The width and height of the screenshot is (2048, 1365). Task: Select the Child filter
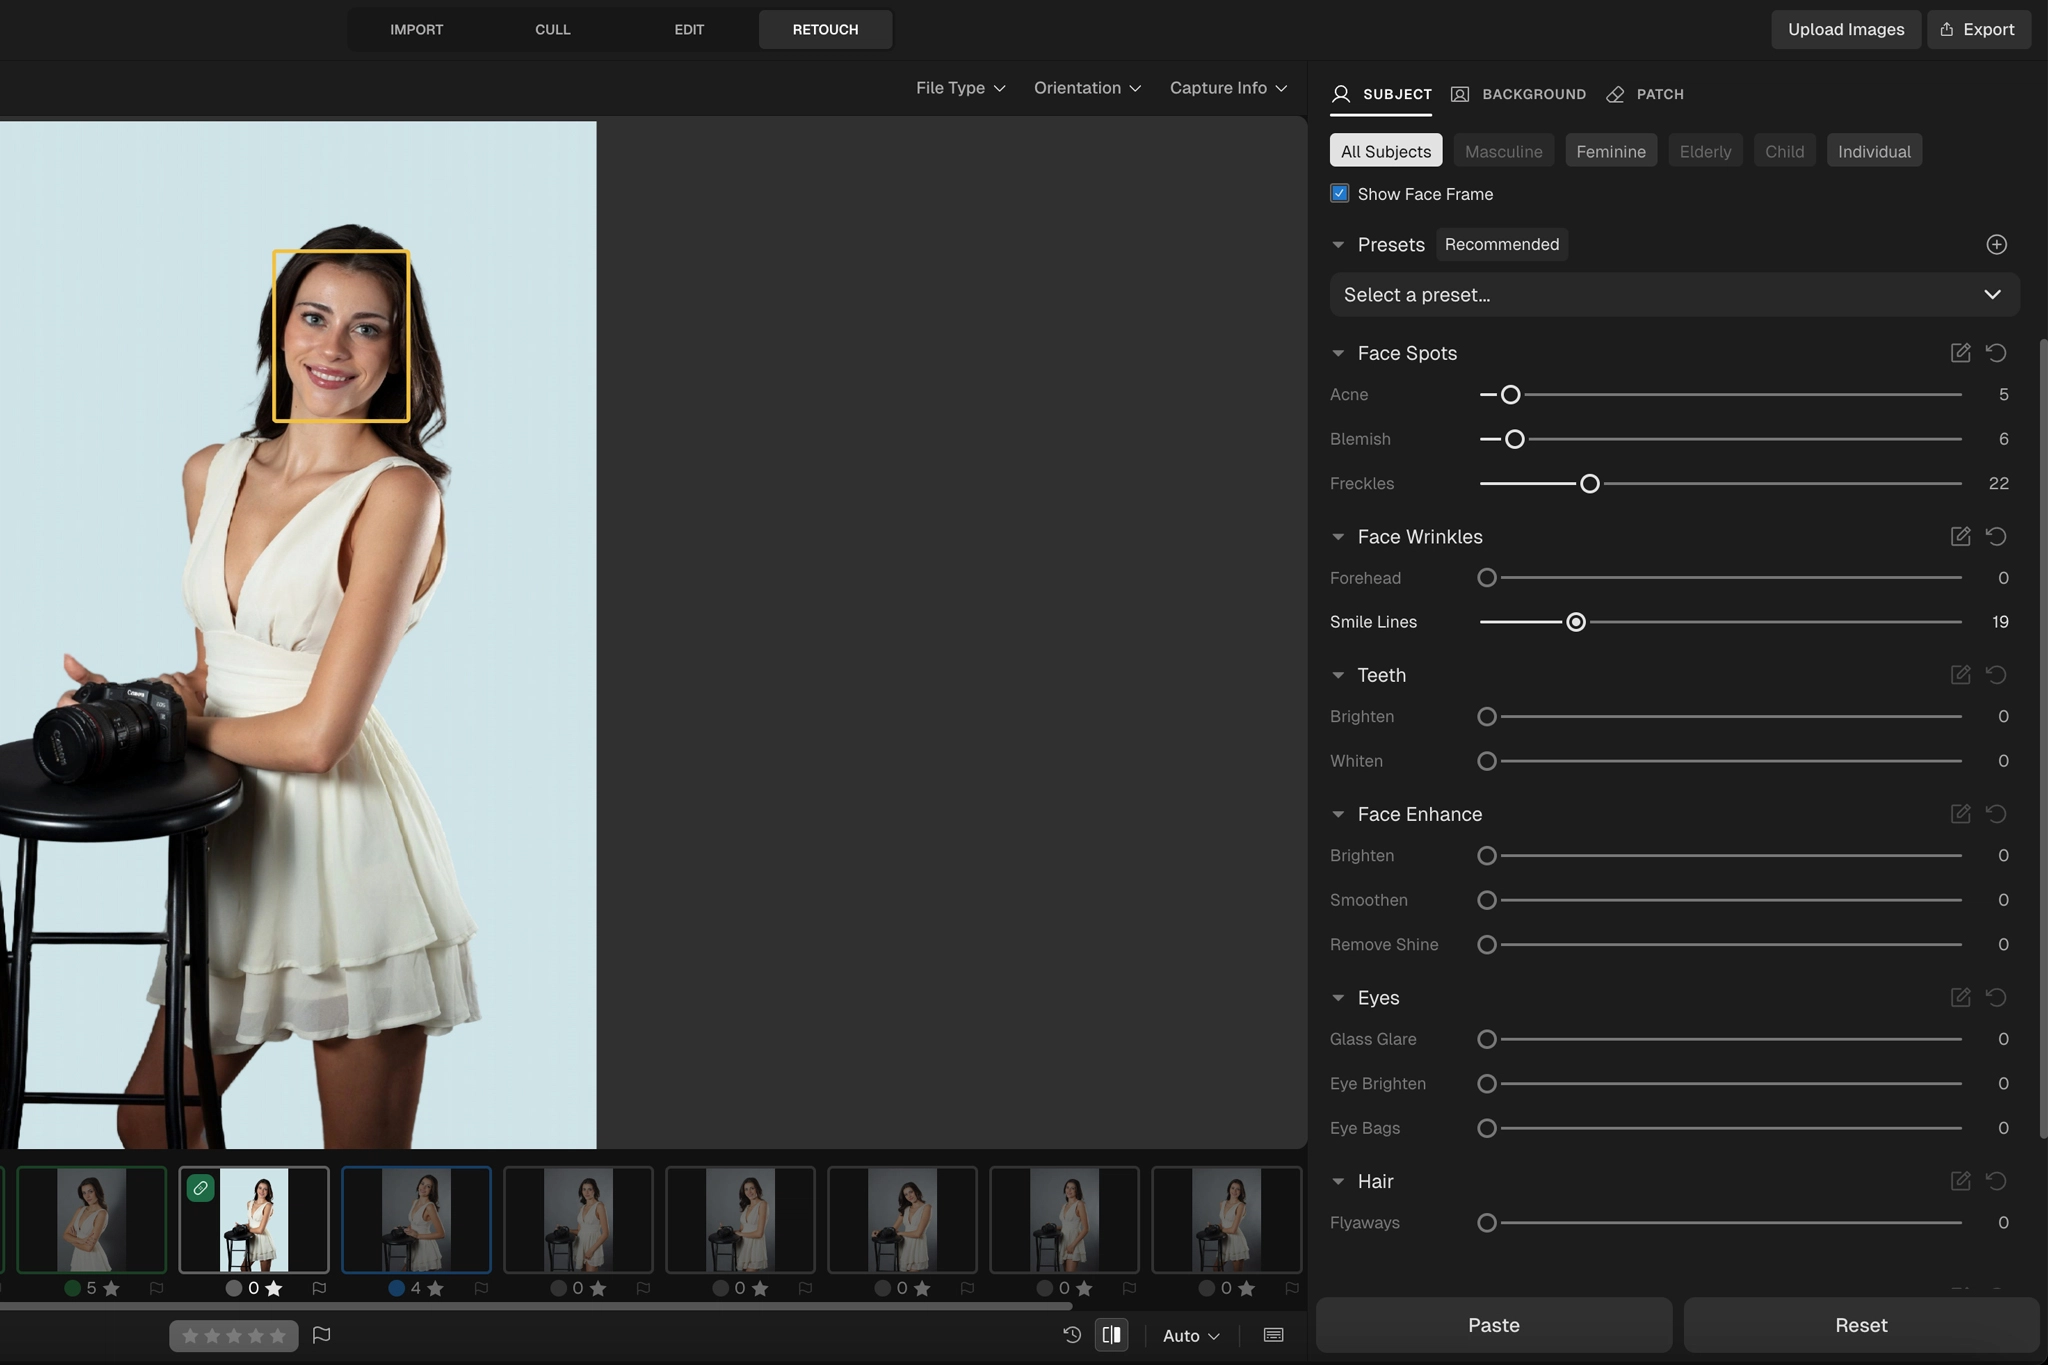click(1784, 151)
